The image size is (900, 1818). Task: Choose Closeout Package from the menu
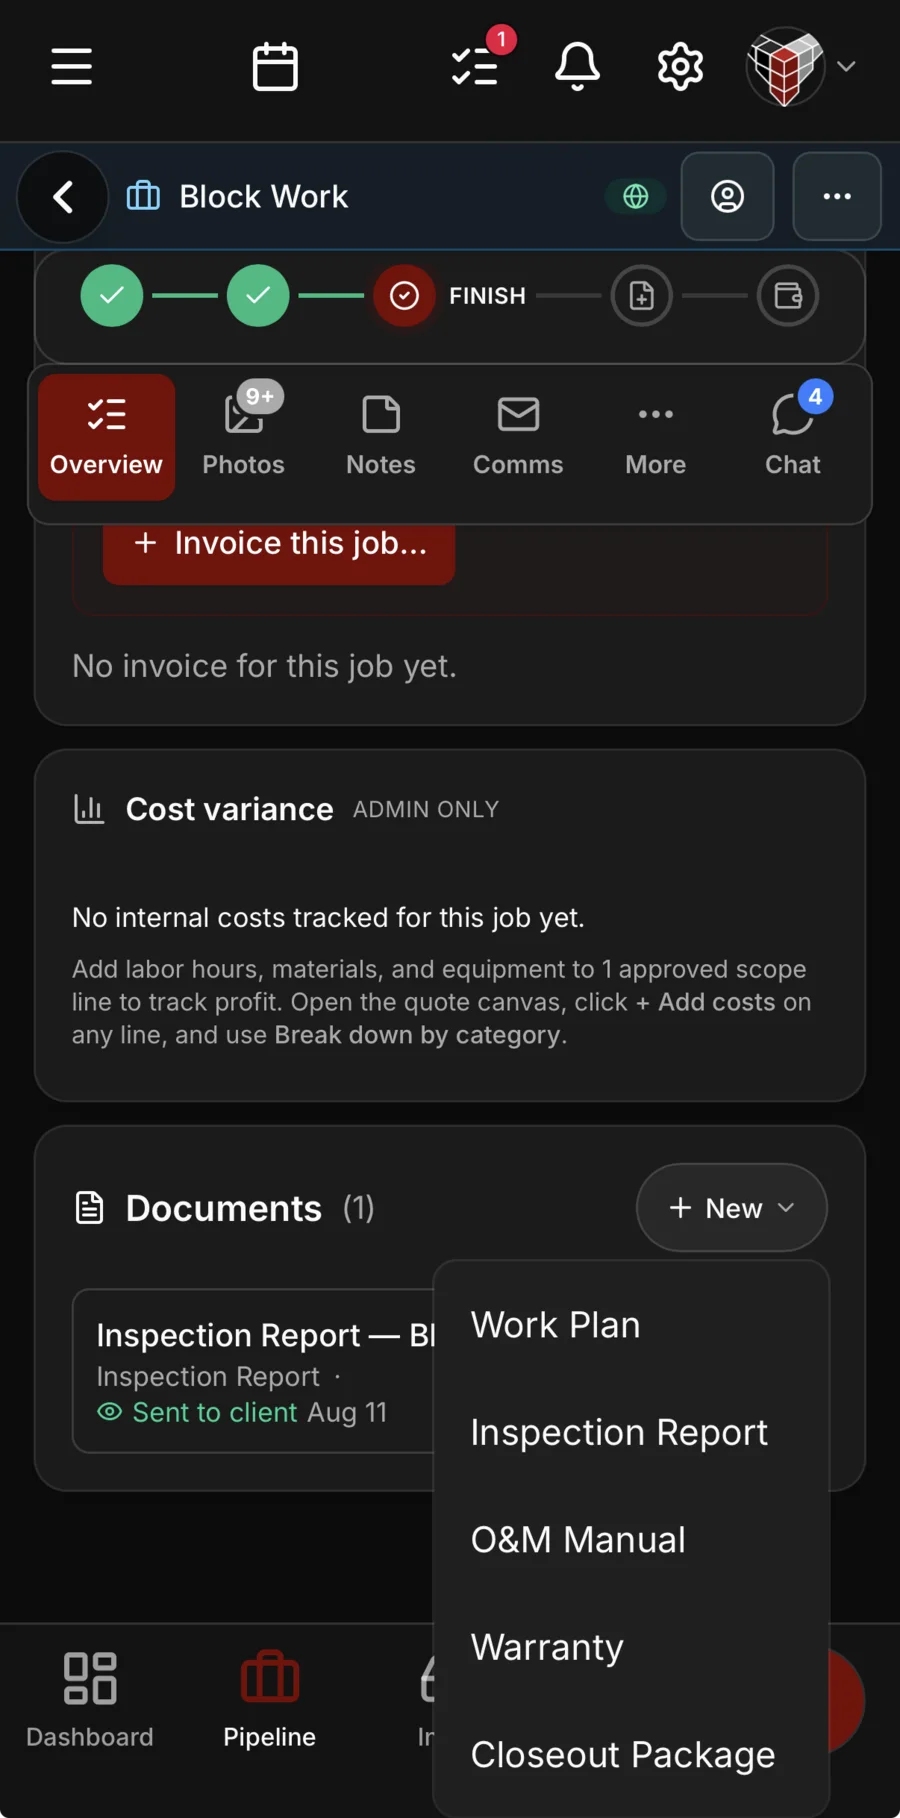coord(631,1755)
